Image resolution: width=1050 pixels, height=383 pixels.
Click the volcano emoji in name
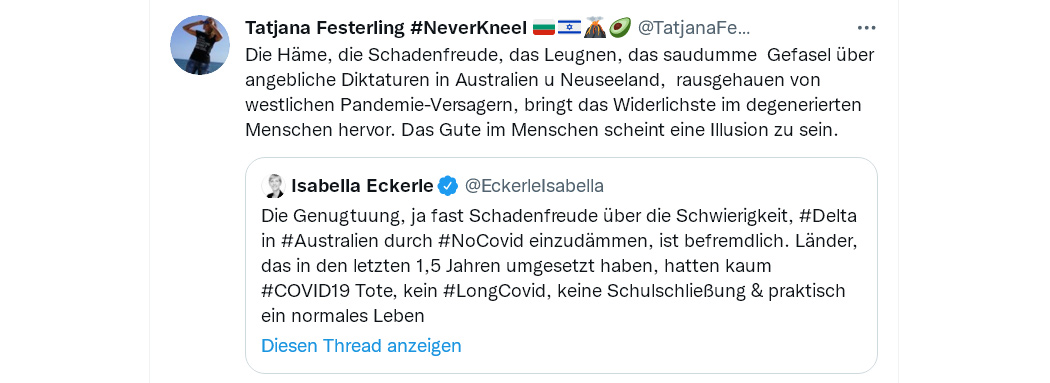pyautogui.click(x=594, y=28)
